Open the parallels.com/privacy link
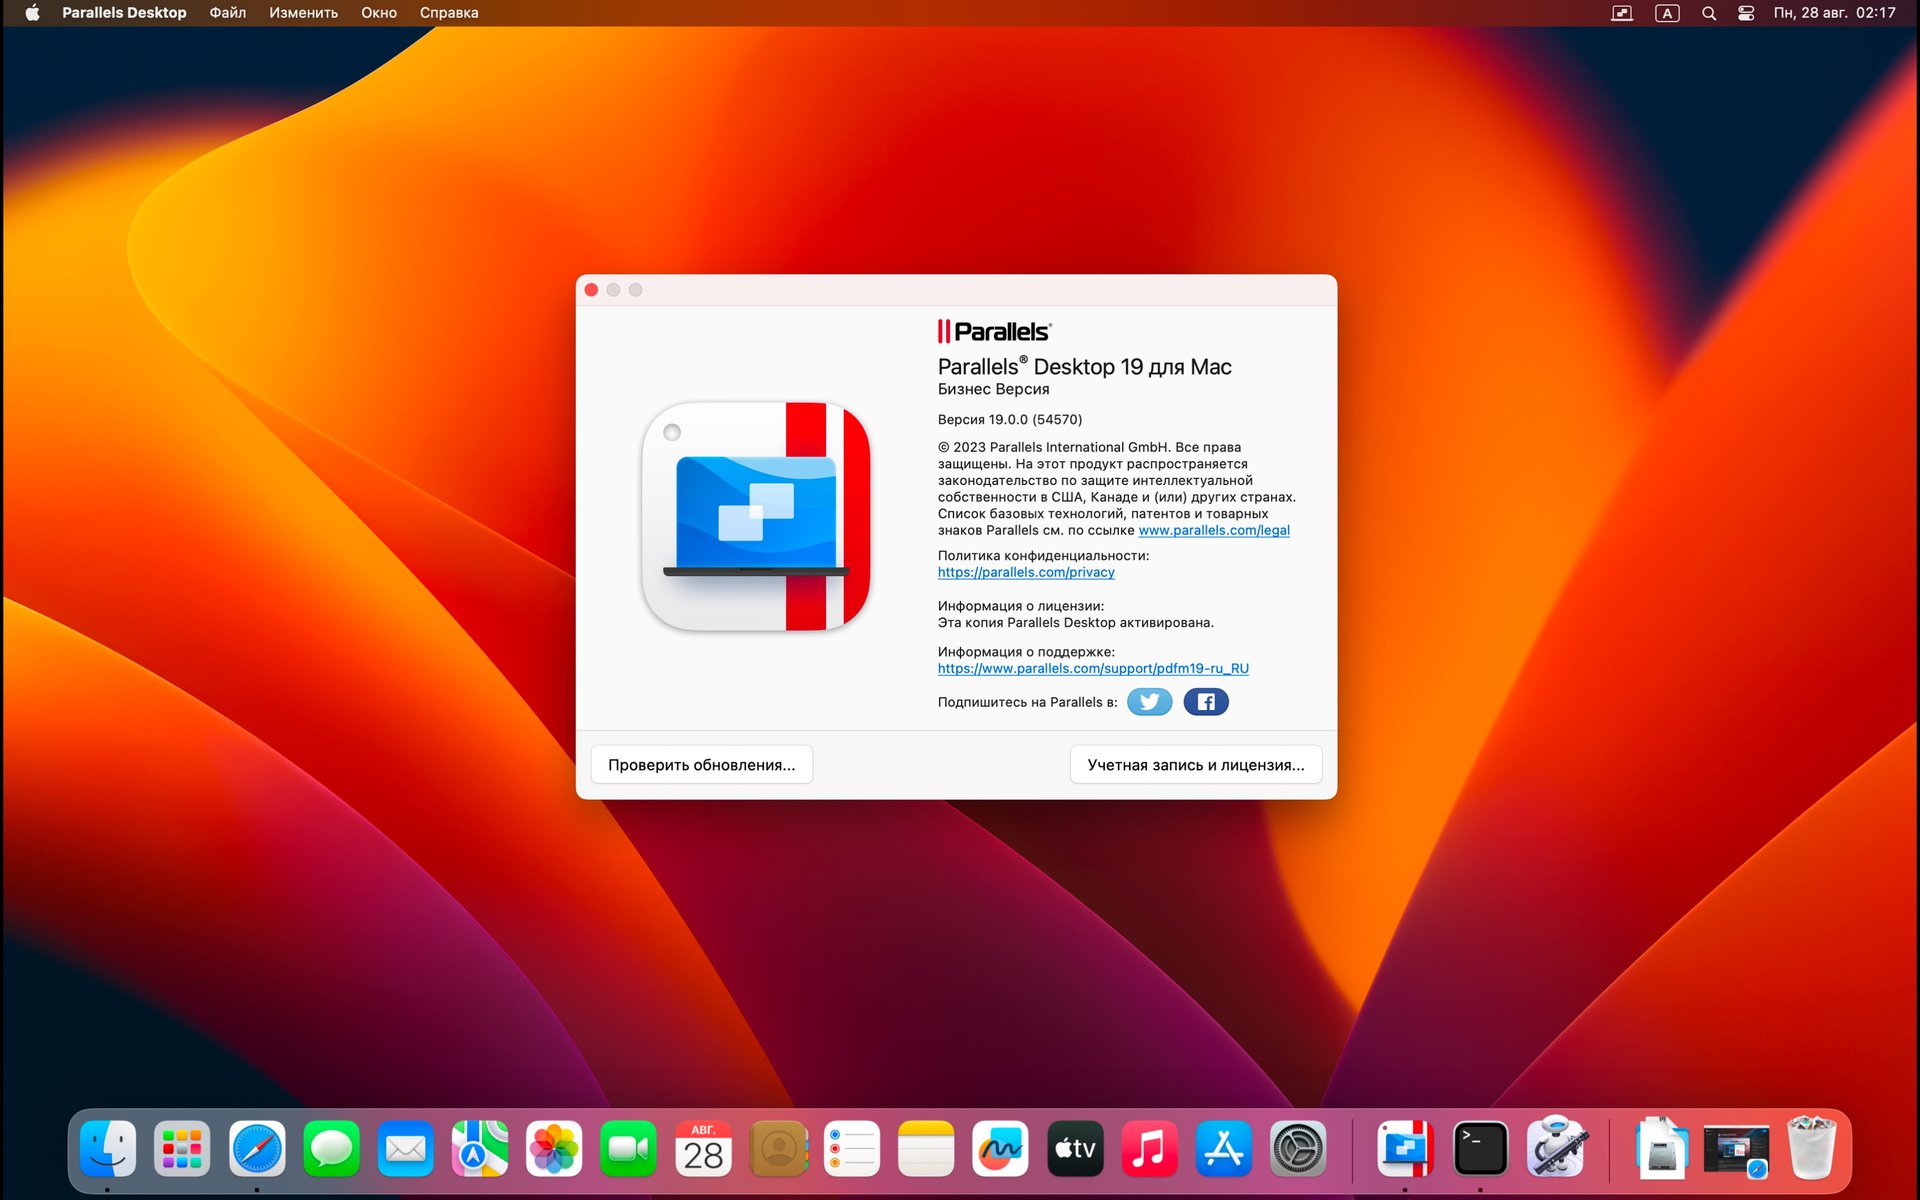 pos(1025,572)
